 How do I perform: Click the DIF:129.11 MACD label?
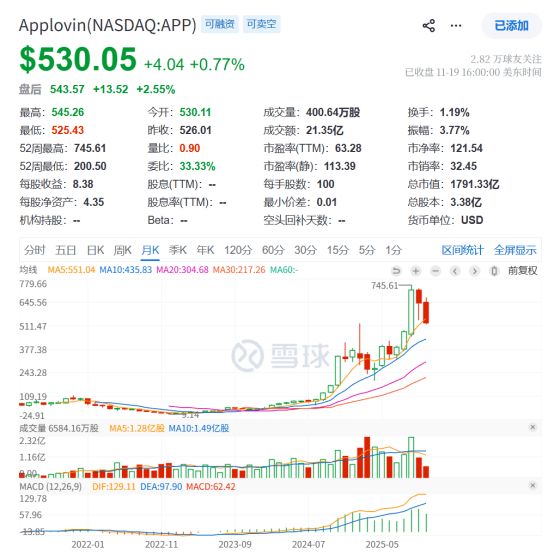point(114,487)
